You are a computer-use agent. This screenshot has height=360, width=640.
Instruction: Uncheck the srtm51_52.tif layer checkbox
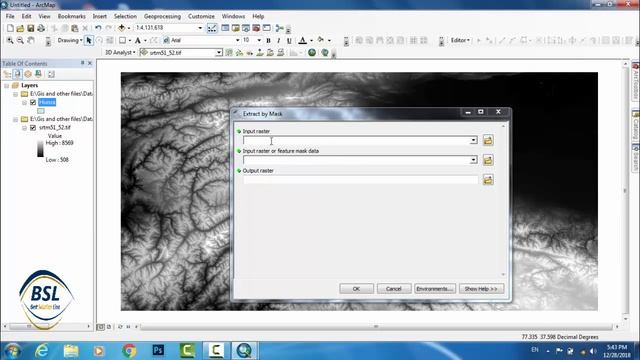[33, 128]
